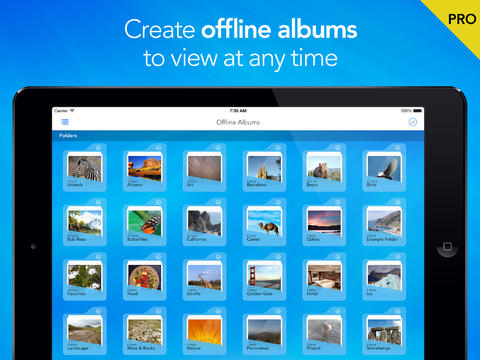Click the Wi-Fi icon next to Carrier
The image size is (480, 360).
point(72,110)
